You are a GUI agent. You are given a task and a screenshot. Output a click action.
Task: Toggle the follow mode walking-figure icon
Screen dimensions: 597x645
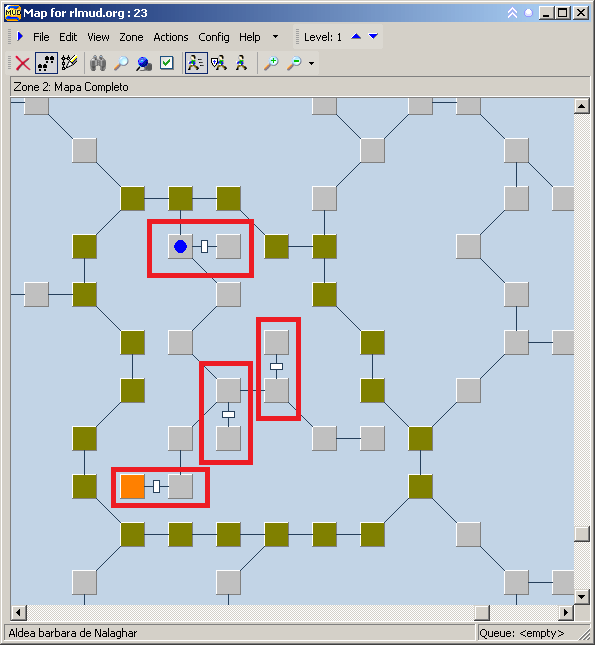(196, 63)
